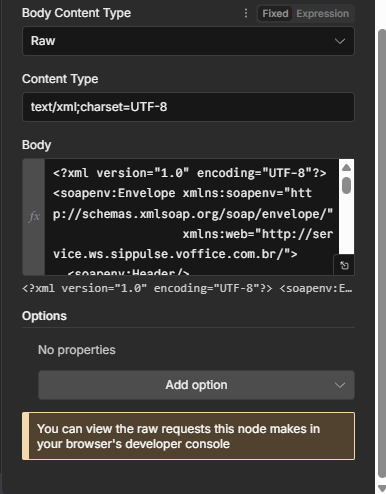Click the panel scroll down arrow
Viewport: 386px width, 494px height.
[x=382, y=488]
